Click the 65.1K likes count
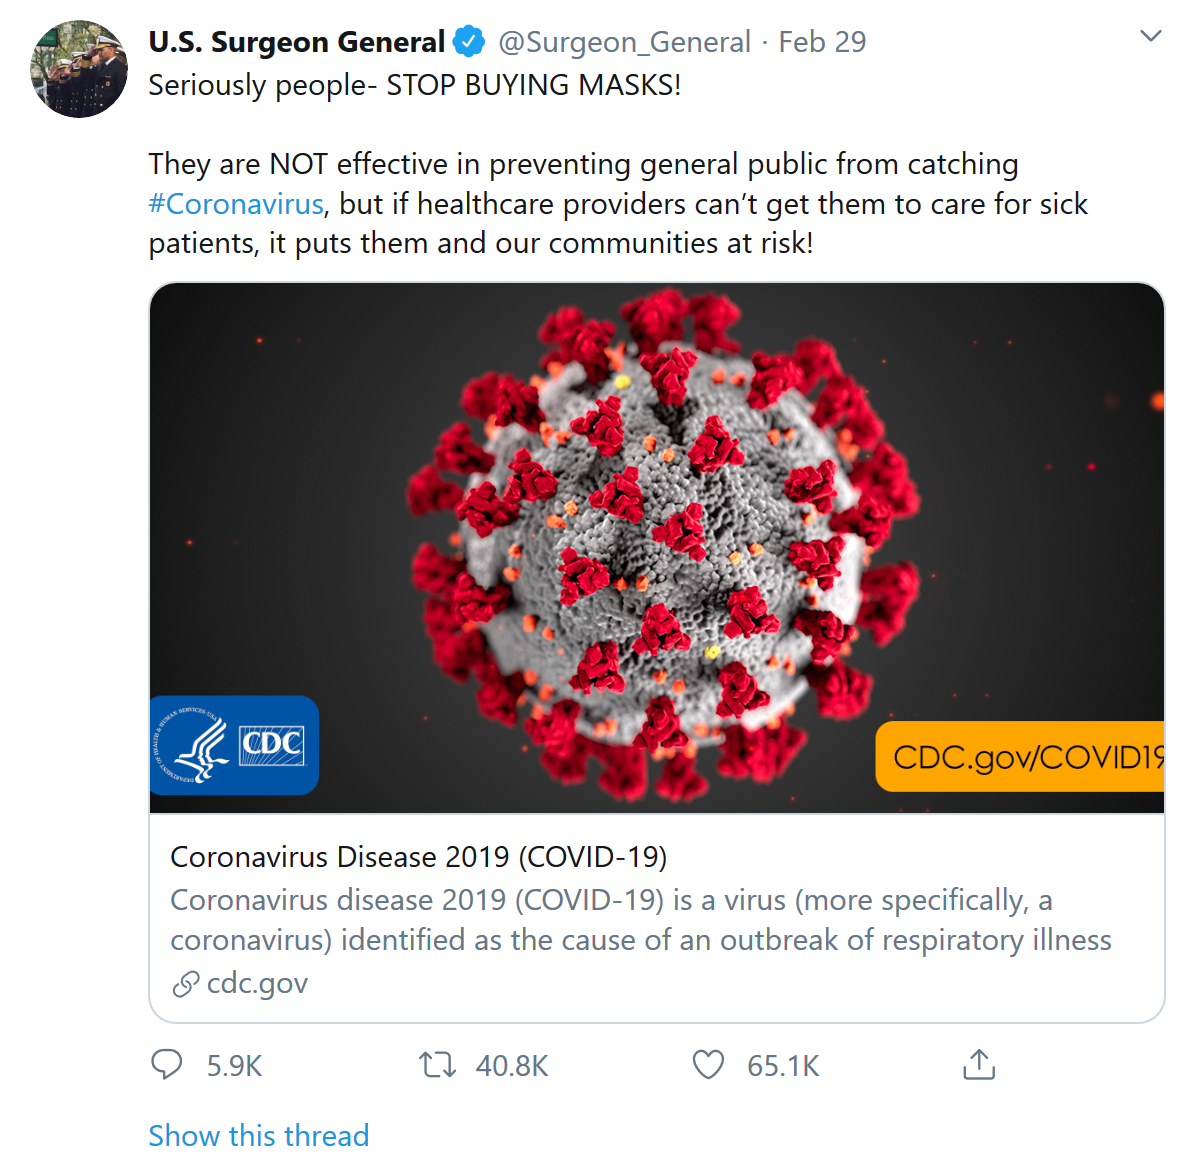The width and height of the screenshot is (1196, 1163). pyautogui.click(x=783, y=1066)
